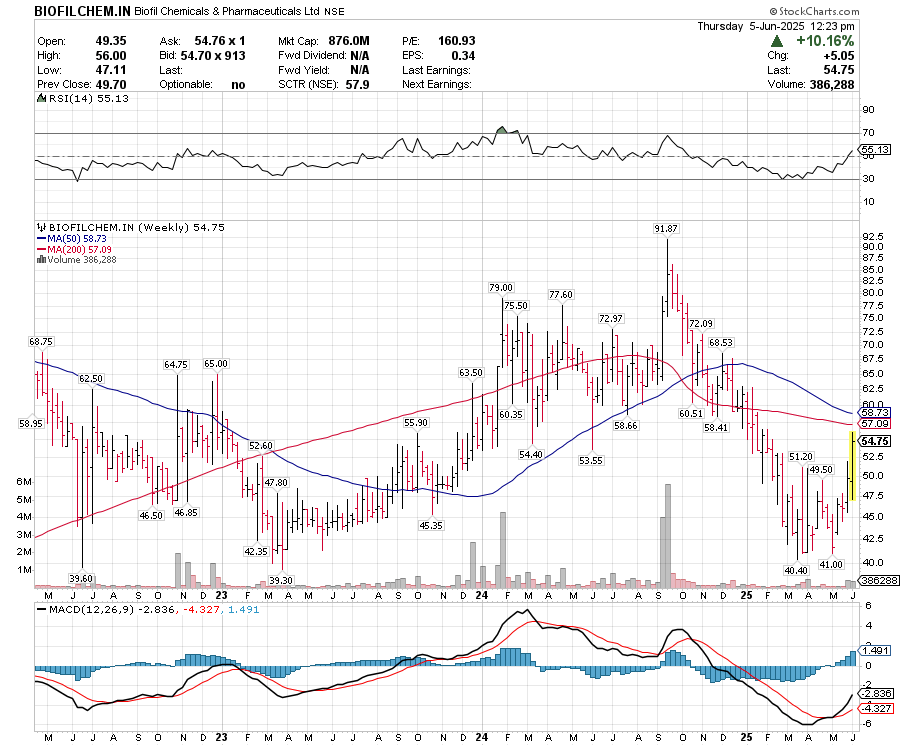Click the Optionable value no
This screenshot has height=746, width=900.
click(x=238, y=84)
